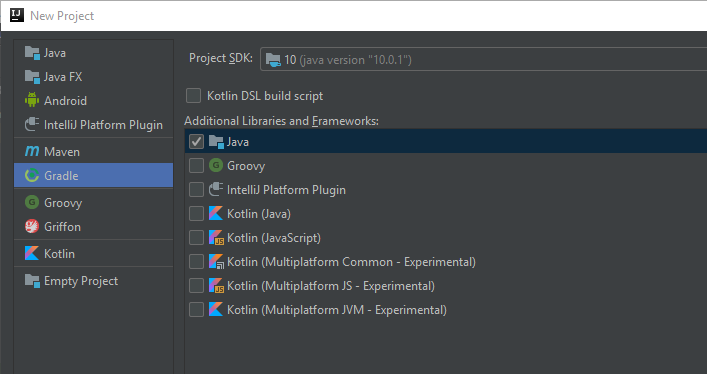Viewport: 707px width, 374px height.
Task: Click 'Kotlin (Multiplatform JVM - Experimental)' text
Action: (337, 310)
